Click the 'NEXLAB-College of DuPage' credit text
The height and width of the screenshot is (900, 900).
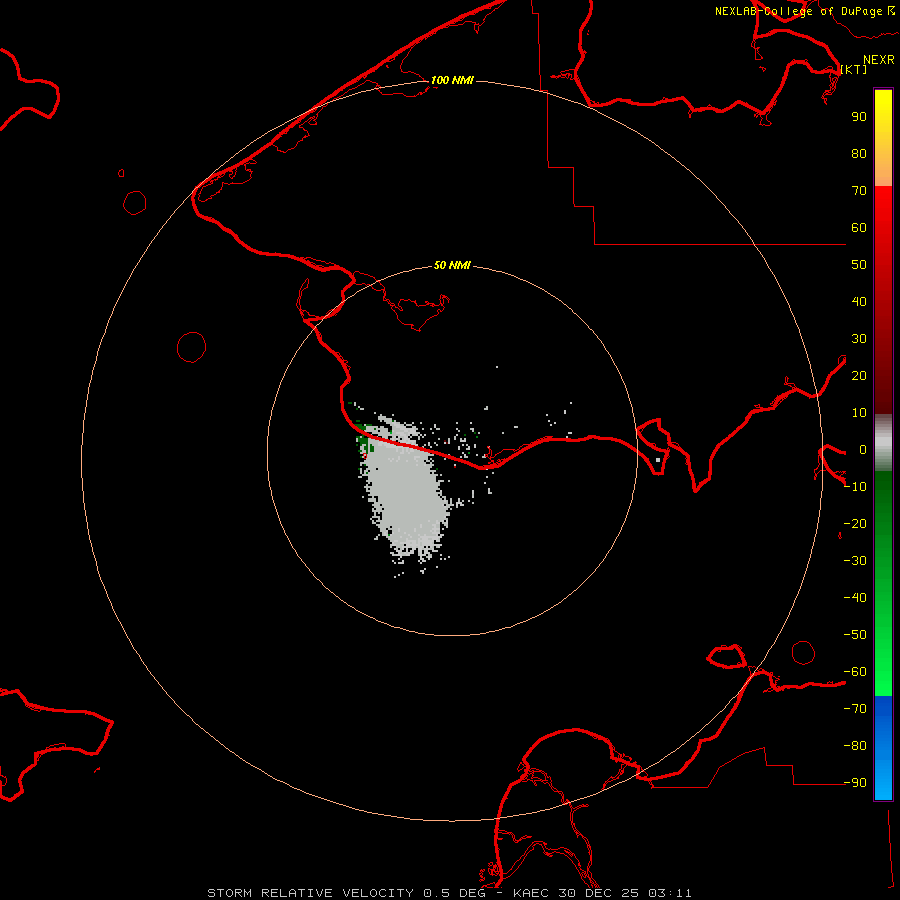click(x=798, y=11)
